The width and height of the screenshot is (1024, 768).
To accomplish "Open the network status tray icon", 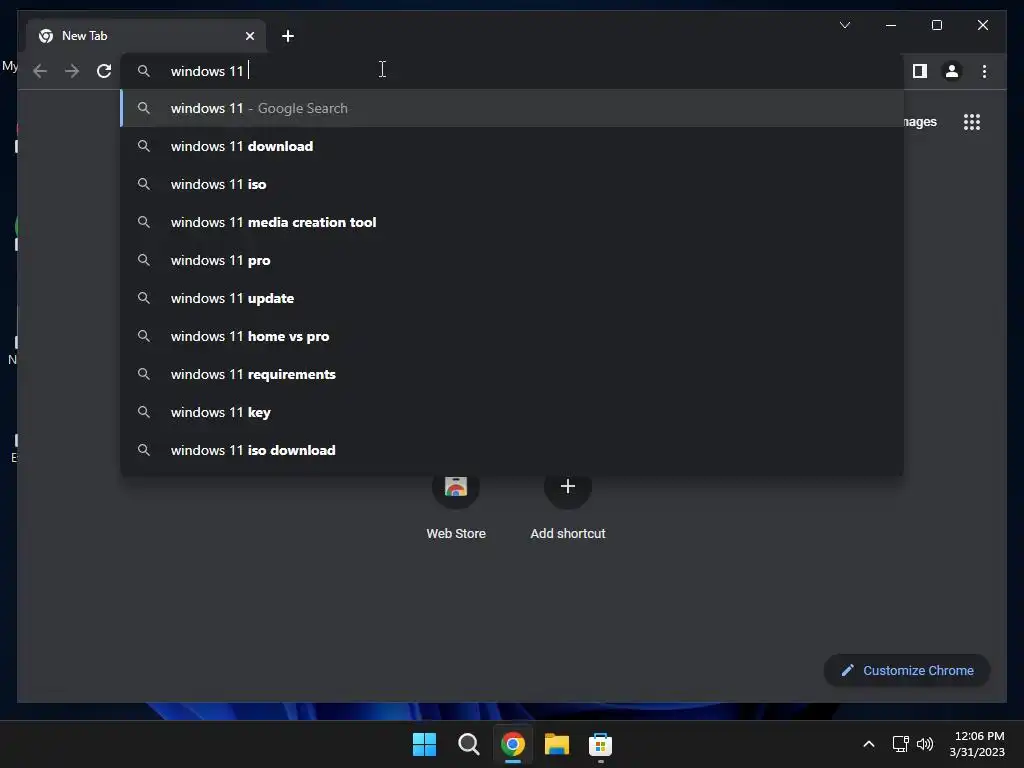I will [901, 744].
